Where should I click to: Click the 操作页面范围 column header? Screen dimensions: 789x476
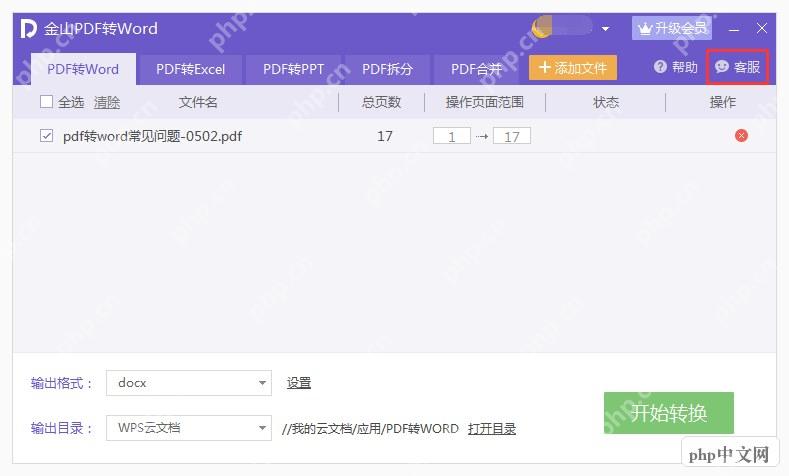click(x=485, y=102)
